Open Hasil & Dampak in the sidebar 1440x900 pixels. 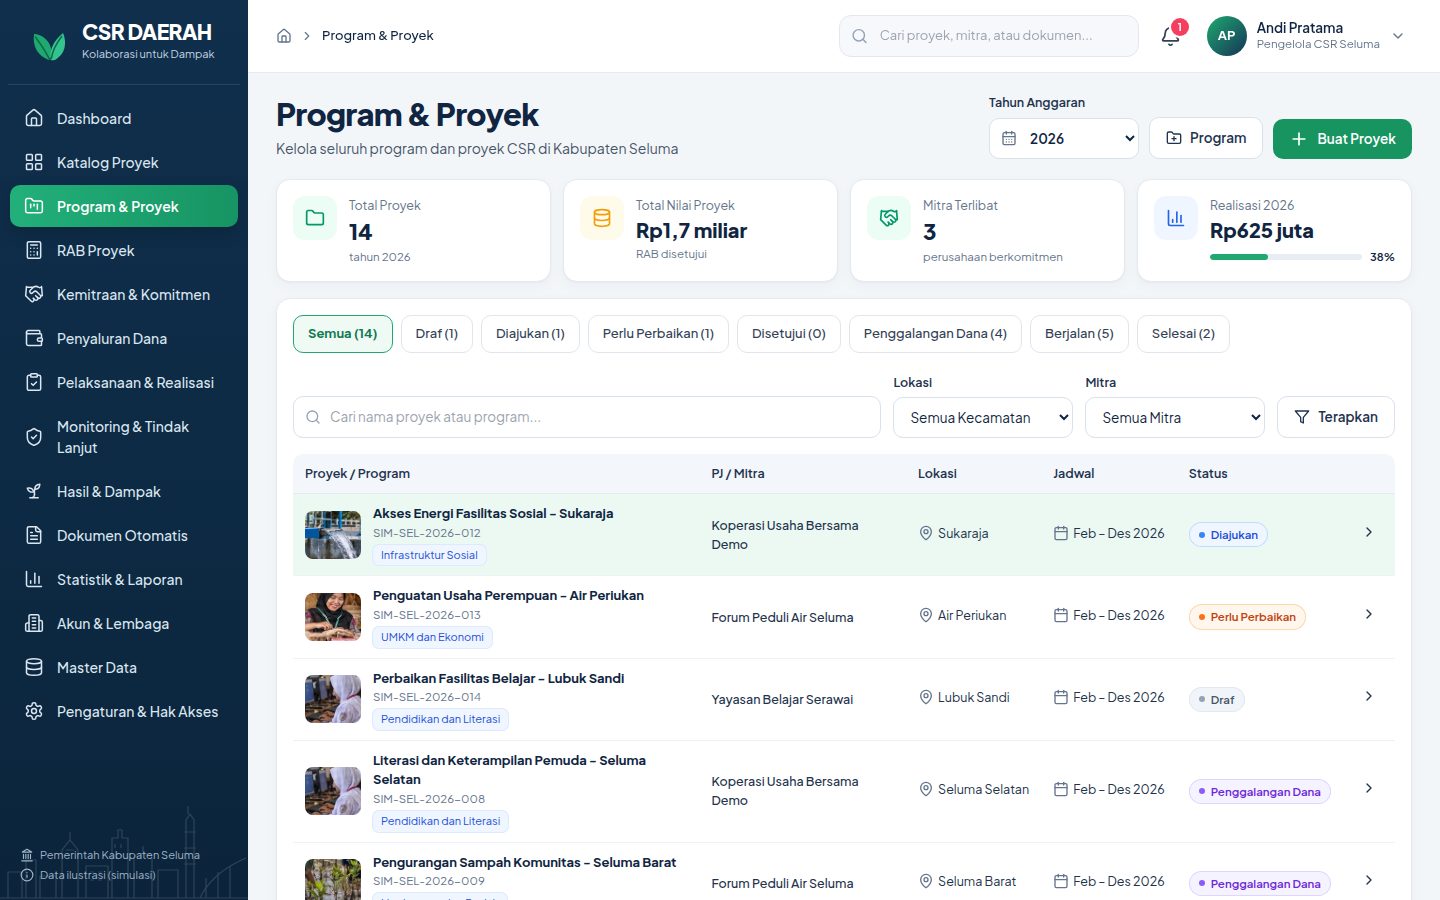124,491
